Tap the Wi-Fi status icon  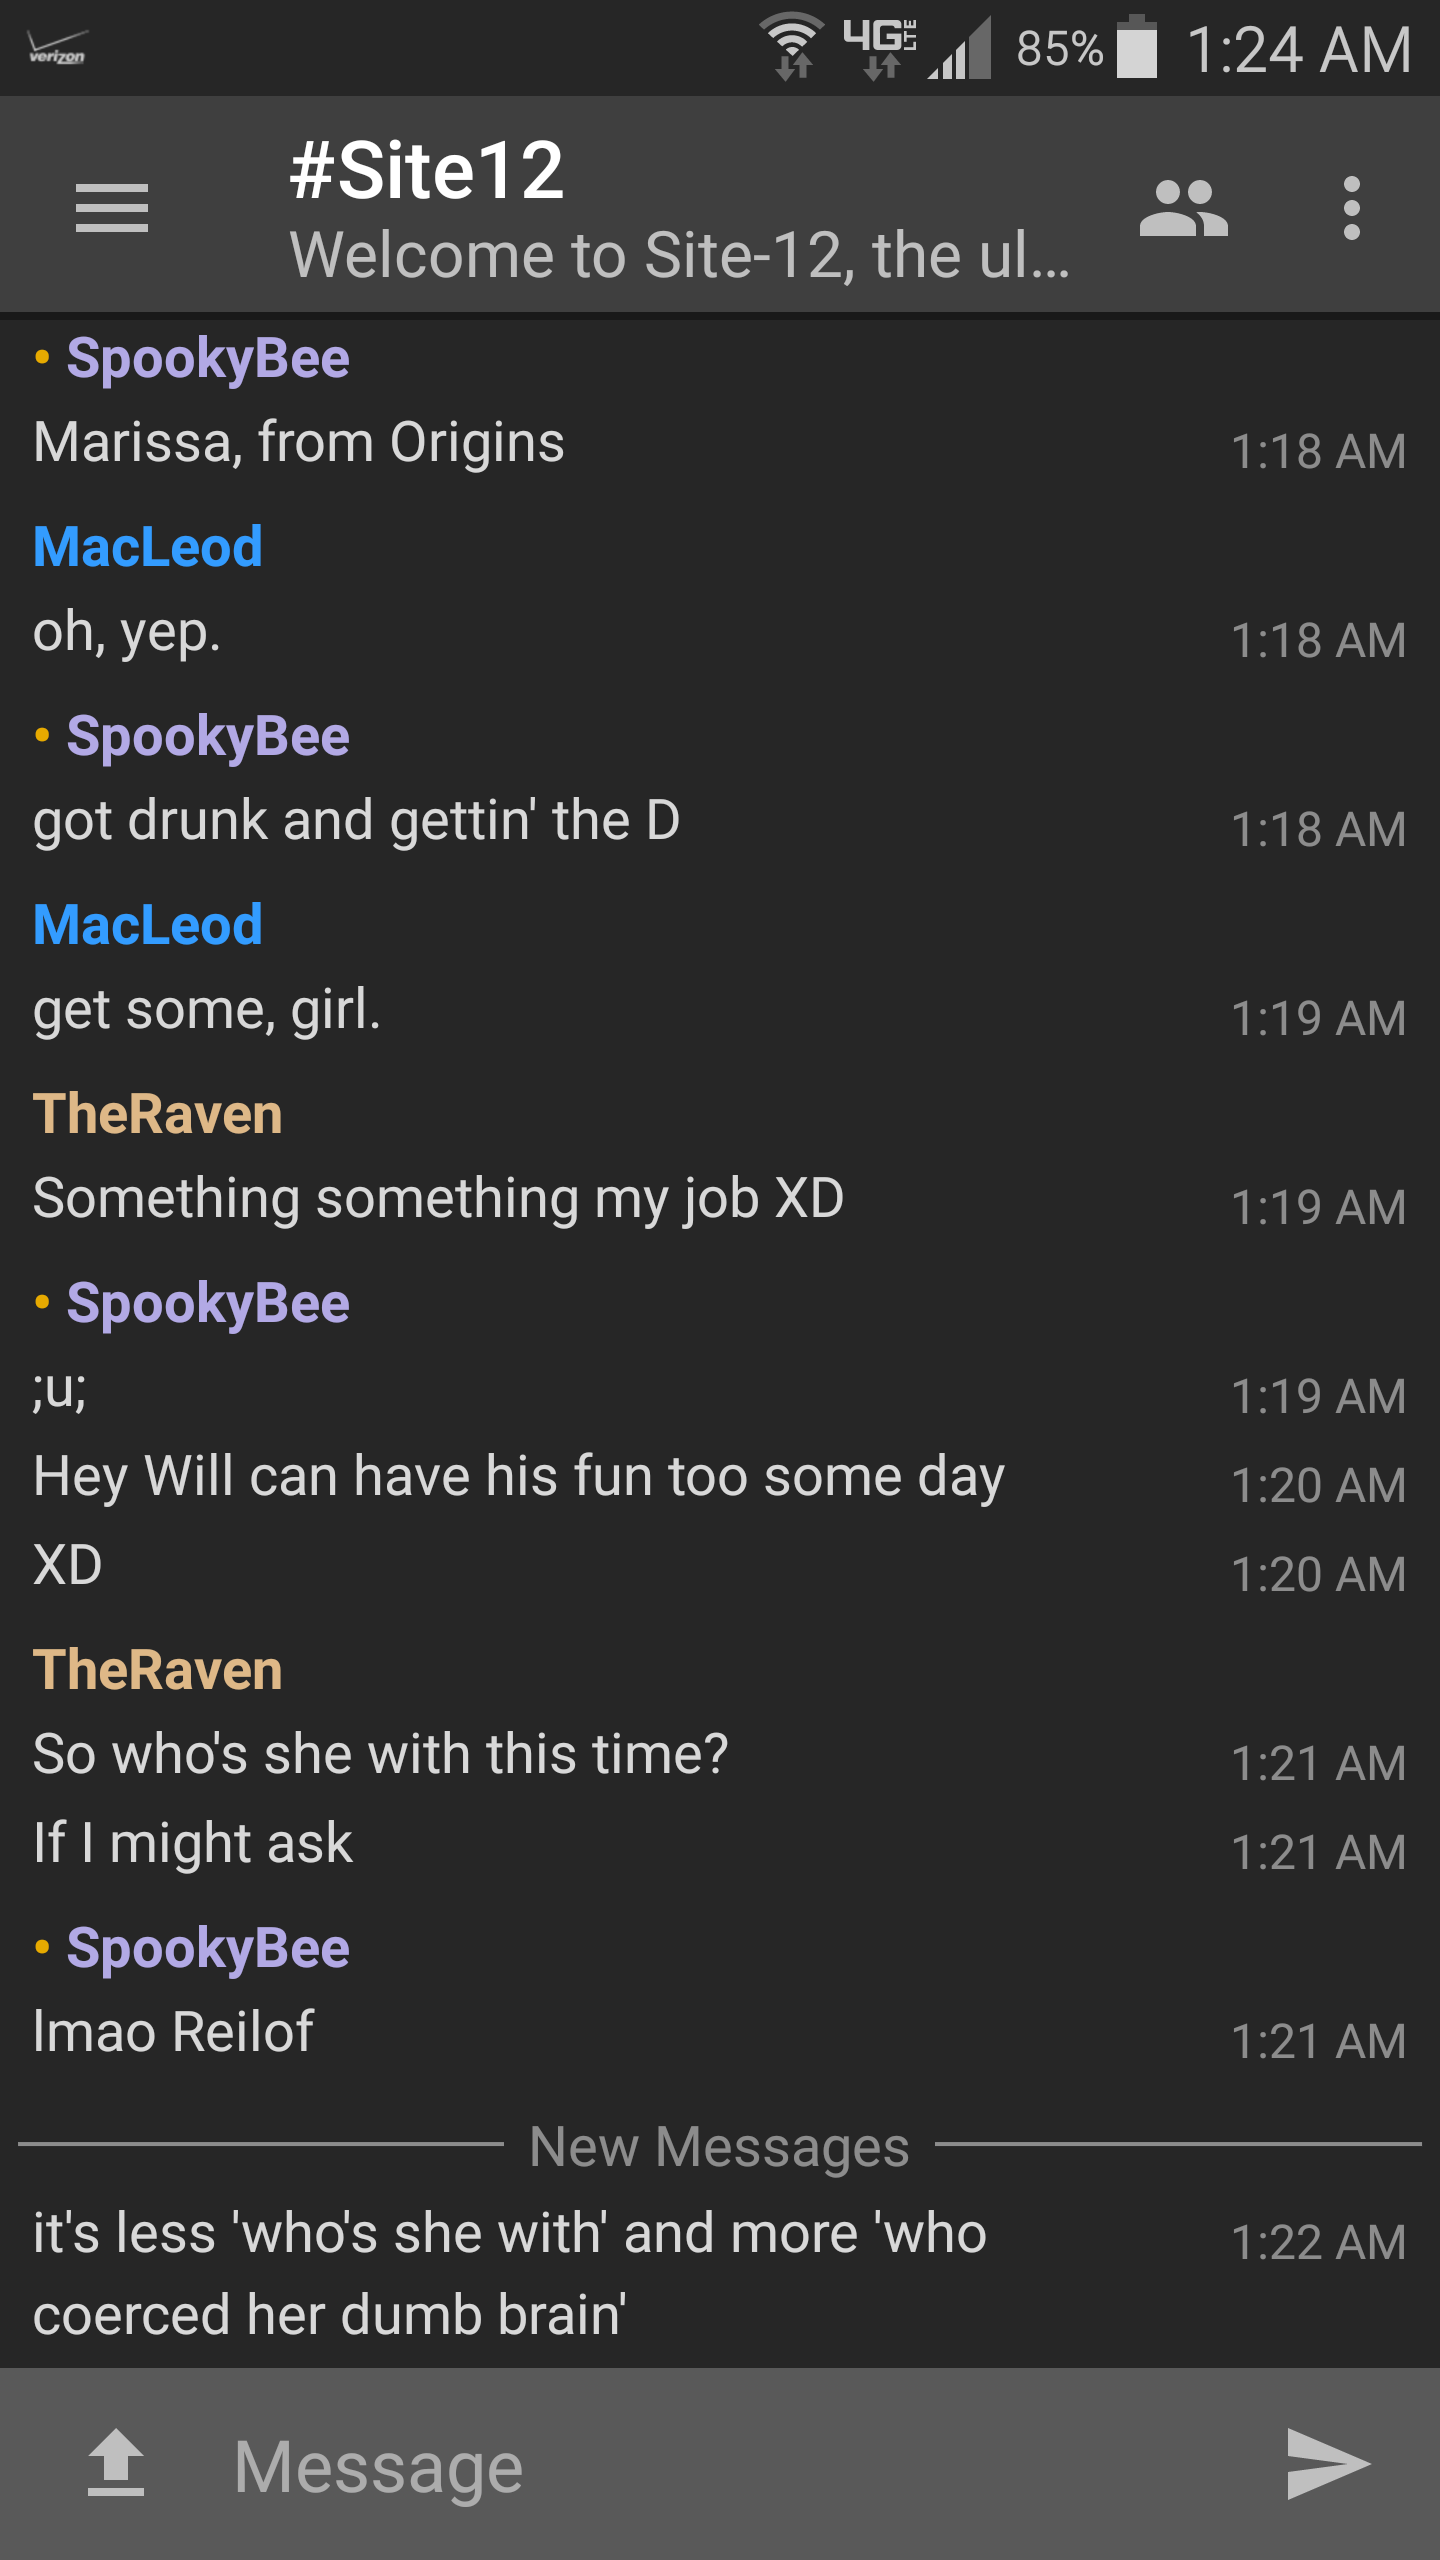(792, 46)
